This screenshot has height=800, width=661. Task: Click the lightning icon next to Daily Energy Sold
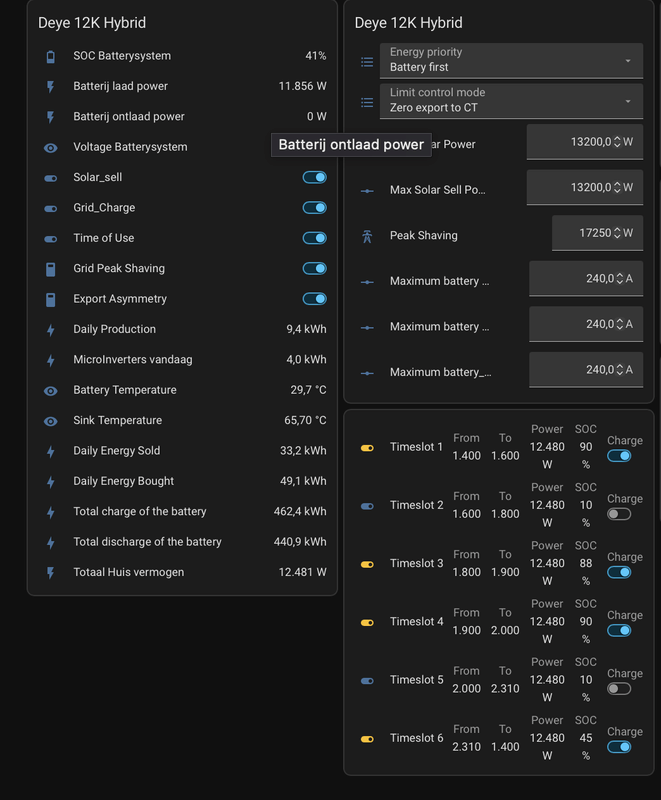pos(50,452)
